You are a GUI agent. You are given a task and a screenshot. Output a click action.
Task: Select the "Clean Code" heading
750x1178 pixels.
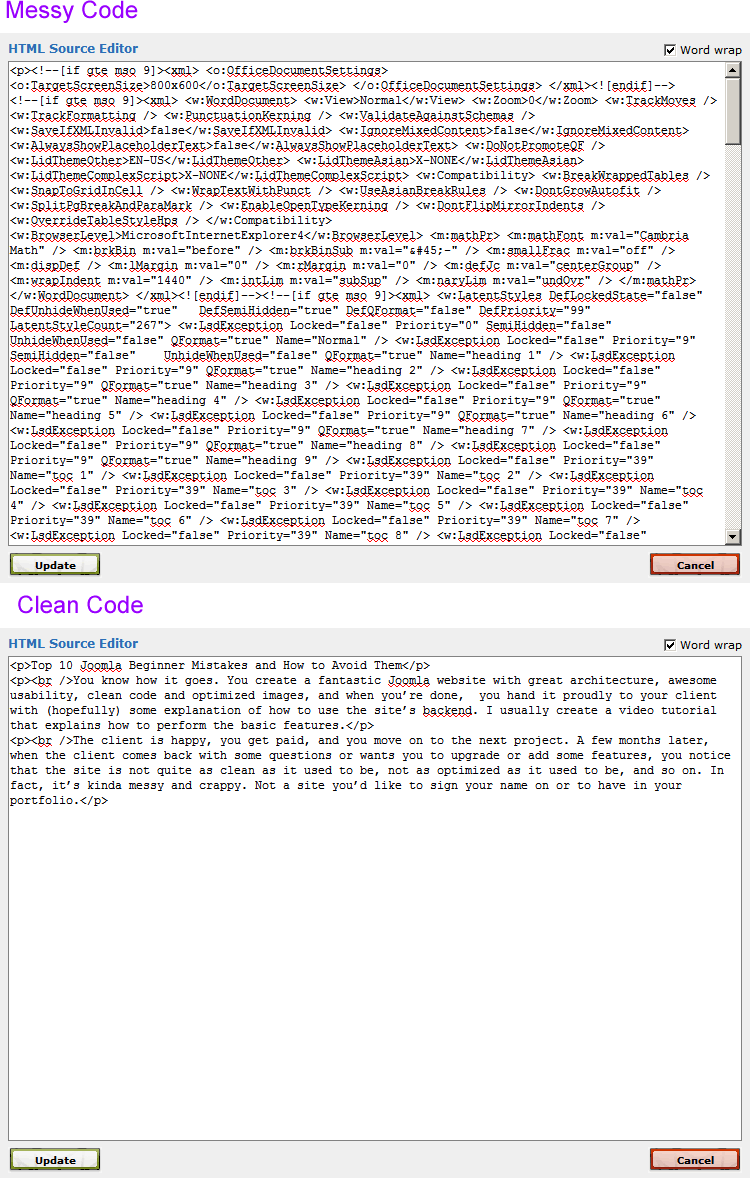[x=80, y=605]
